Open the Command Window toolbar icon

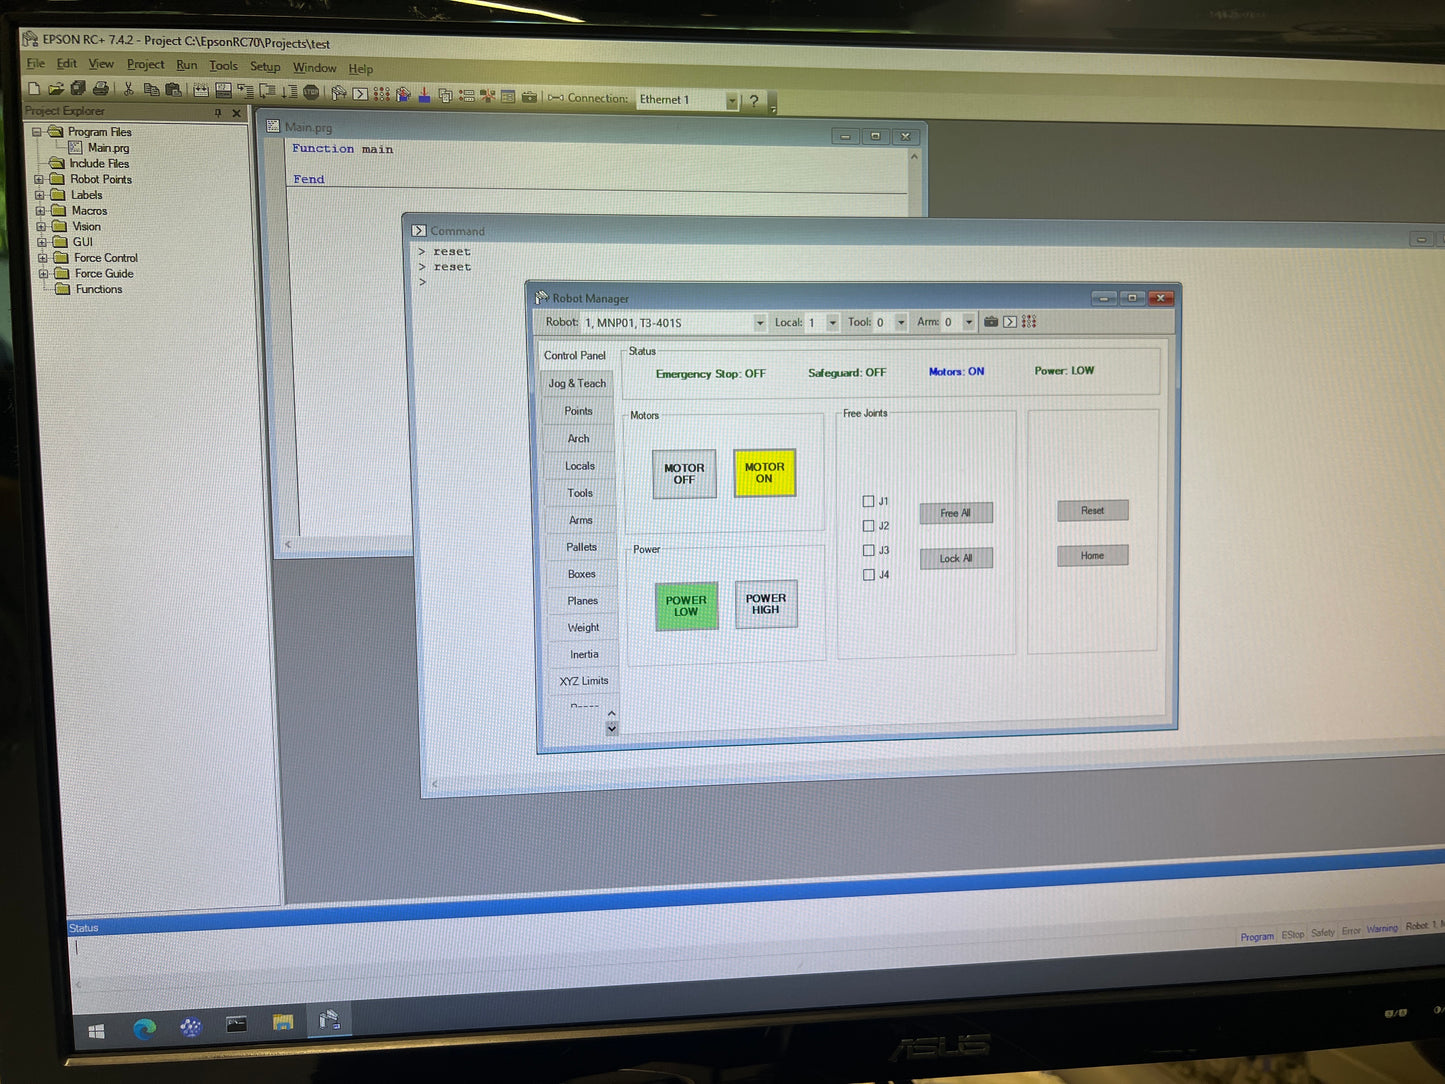click(x=360, y=93)
